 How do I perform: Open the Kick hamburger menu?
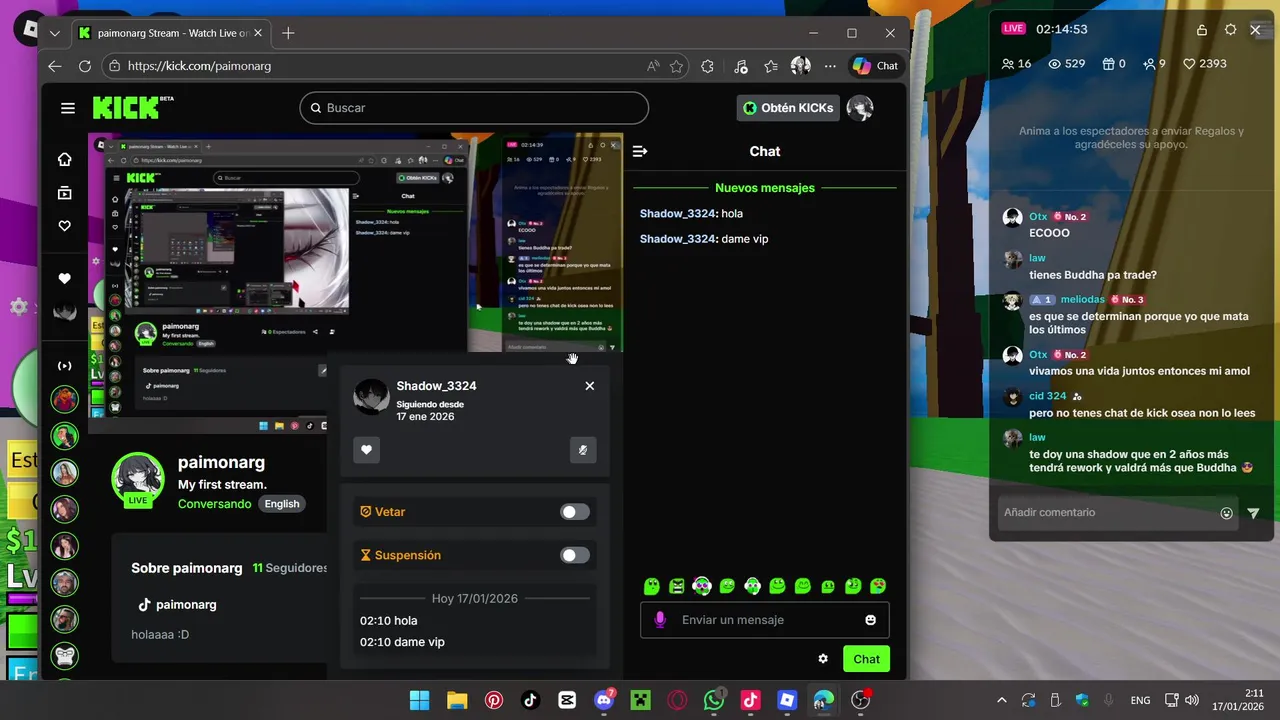pyautogui.click(x=67, y=108)
